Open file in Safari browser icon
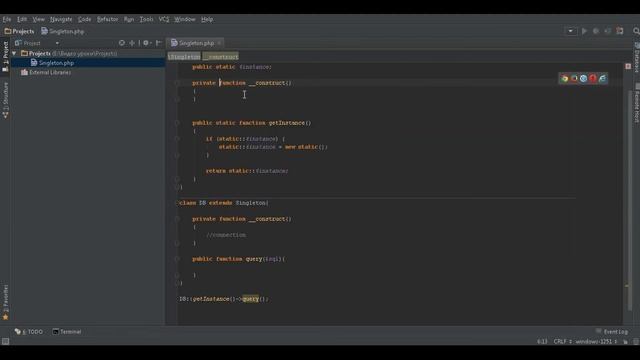The image size is (640, 360). point(584,79)
